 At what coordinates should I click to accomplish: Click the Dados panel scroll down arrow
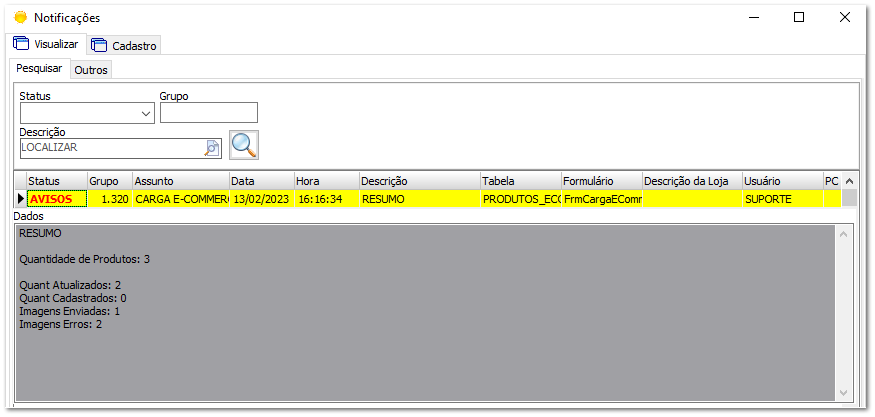click(842, 392)
